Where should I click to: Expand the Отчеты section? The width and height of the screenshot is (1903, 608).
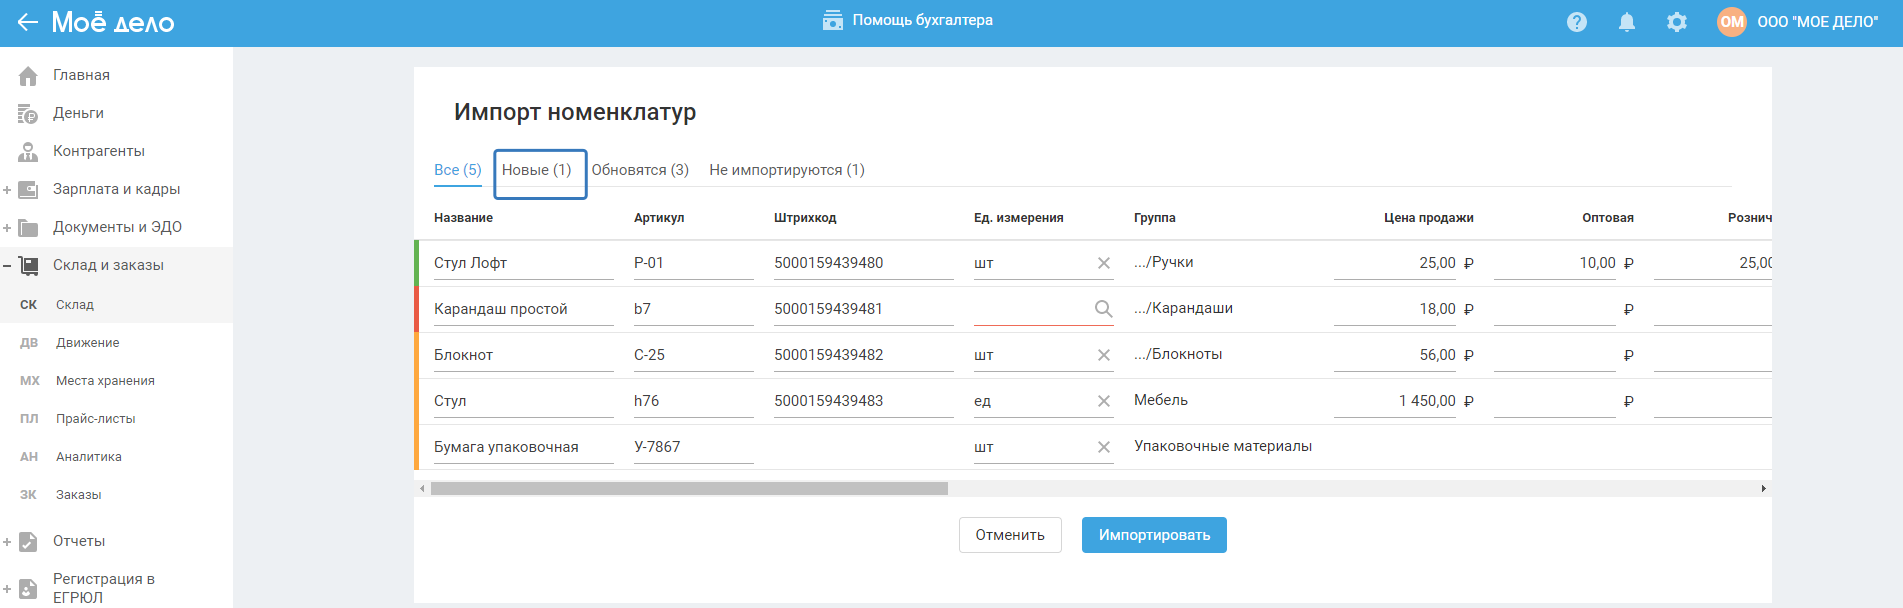(7, 542)
